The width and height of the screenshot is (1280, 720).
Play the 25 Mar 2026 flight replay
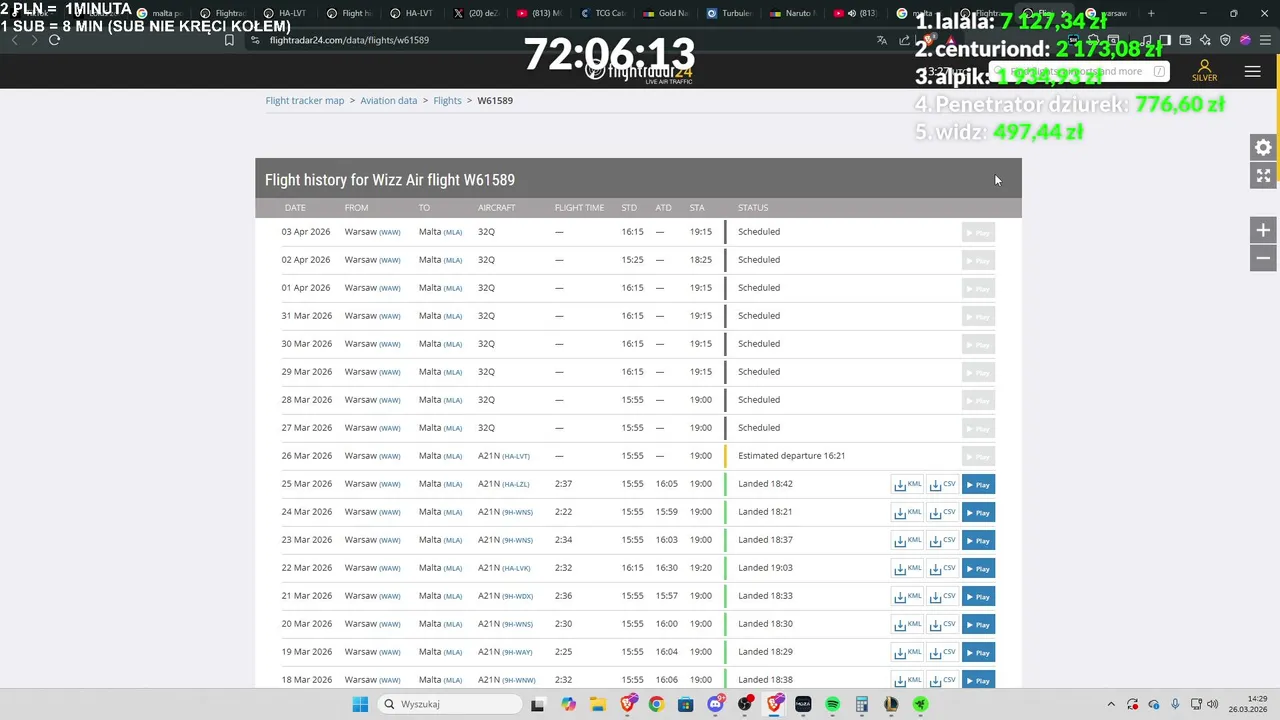tap(978, 485)
